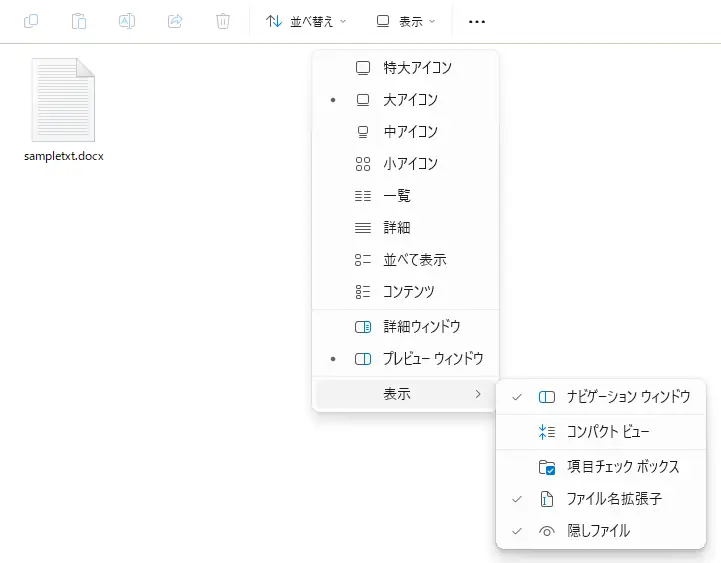
Task: Switch to 一覧 list view
Action: click(x=405, y=195)
